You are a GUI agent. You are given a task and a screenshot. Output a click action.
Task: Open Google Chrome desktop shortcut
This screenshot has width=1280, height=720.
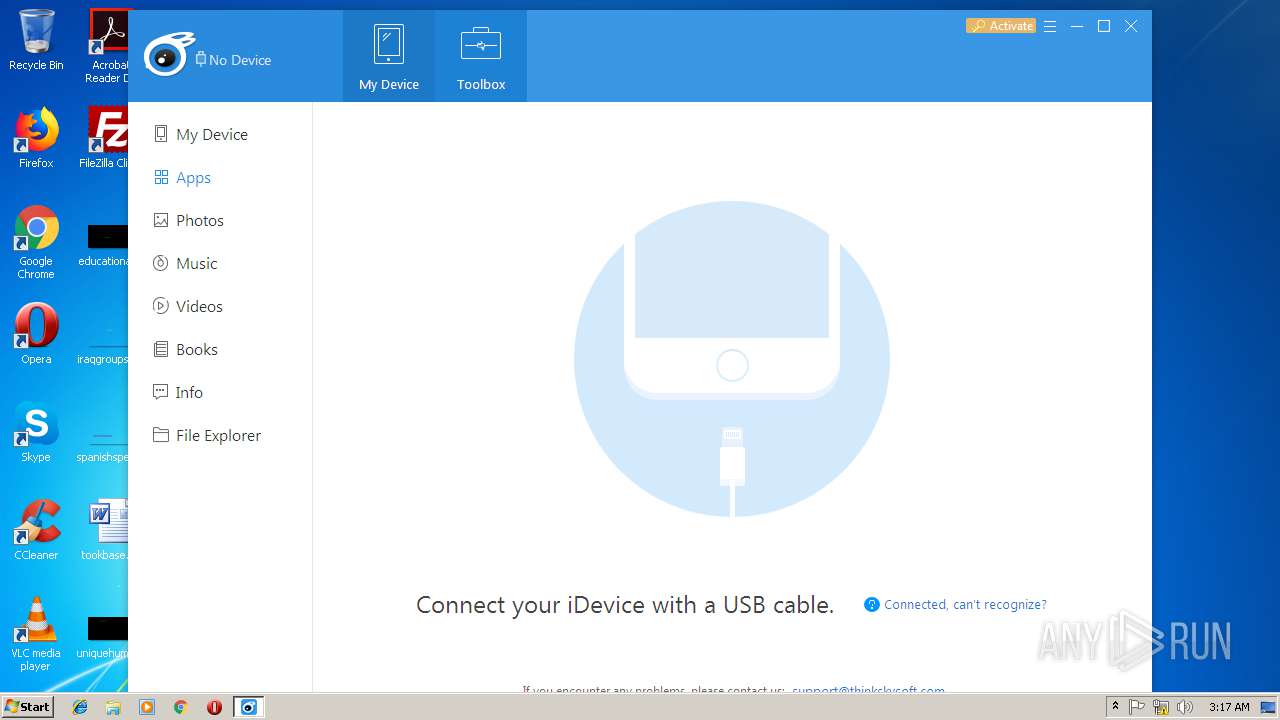[x=36, y=243]
